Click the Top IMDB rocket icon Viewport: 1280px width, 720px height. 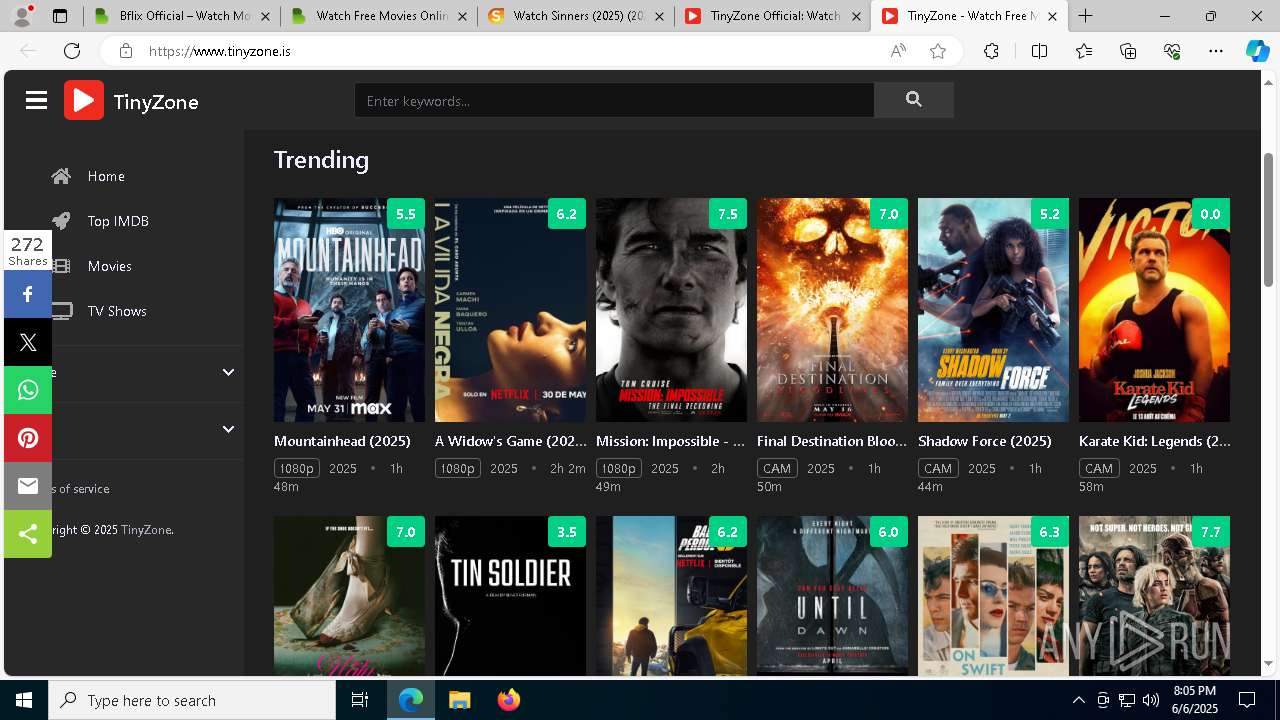[x=61, y=221]
